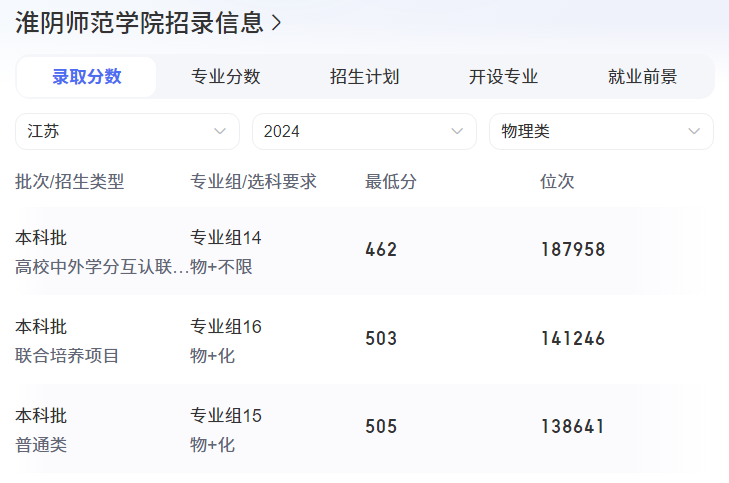Click the 批次/招生类型 column header
The image size is (729, 483).
pyautogui.click(x=70, y=181)
